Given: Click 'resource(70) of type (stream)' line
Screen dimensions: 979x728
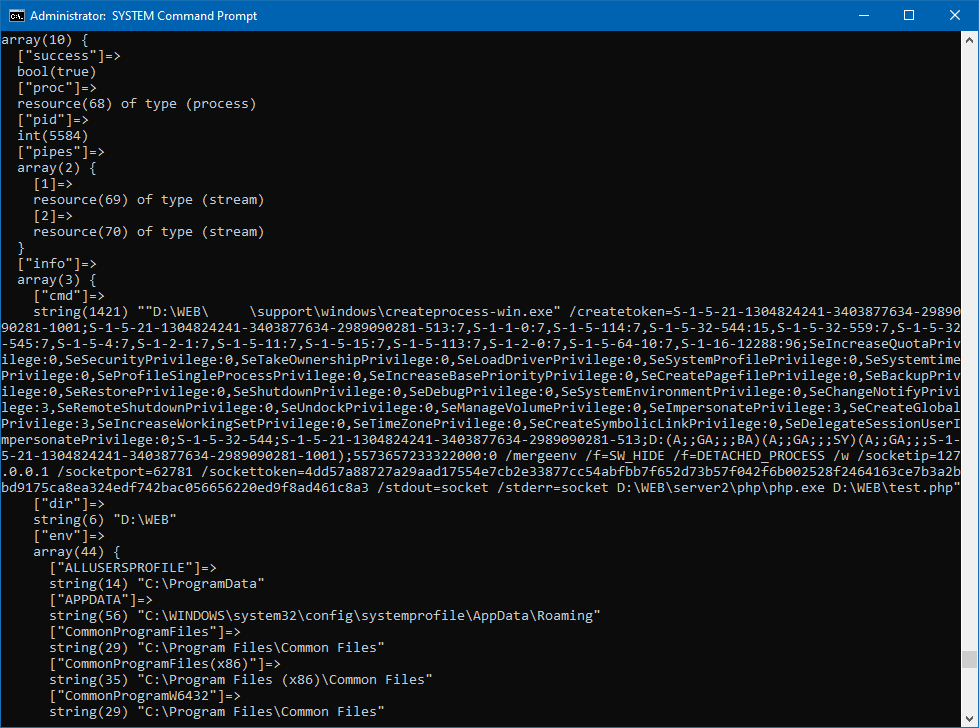Looking at the screenshot, I should [149, 232].
